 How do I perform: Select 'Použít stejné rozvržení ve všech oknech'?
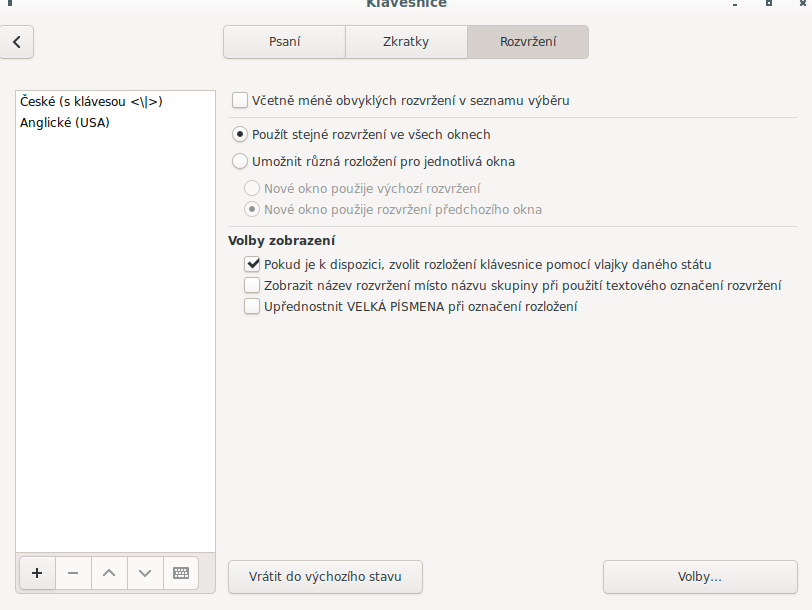tap(240, 134)
